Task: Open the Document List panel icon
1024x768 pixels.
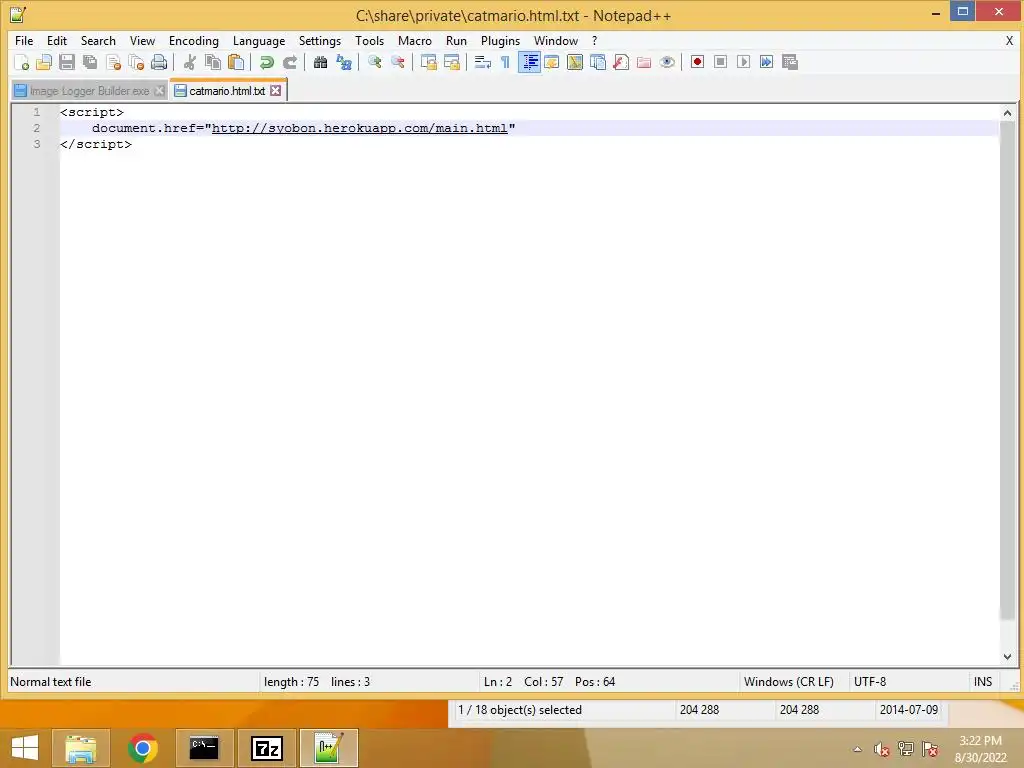Action: 598,62
